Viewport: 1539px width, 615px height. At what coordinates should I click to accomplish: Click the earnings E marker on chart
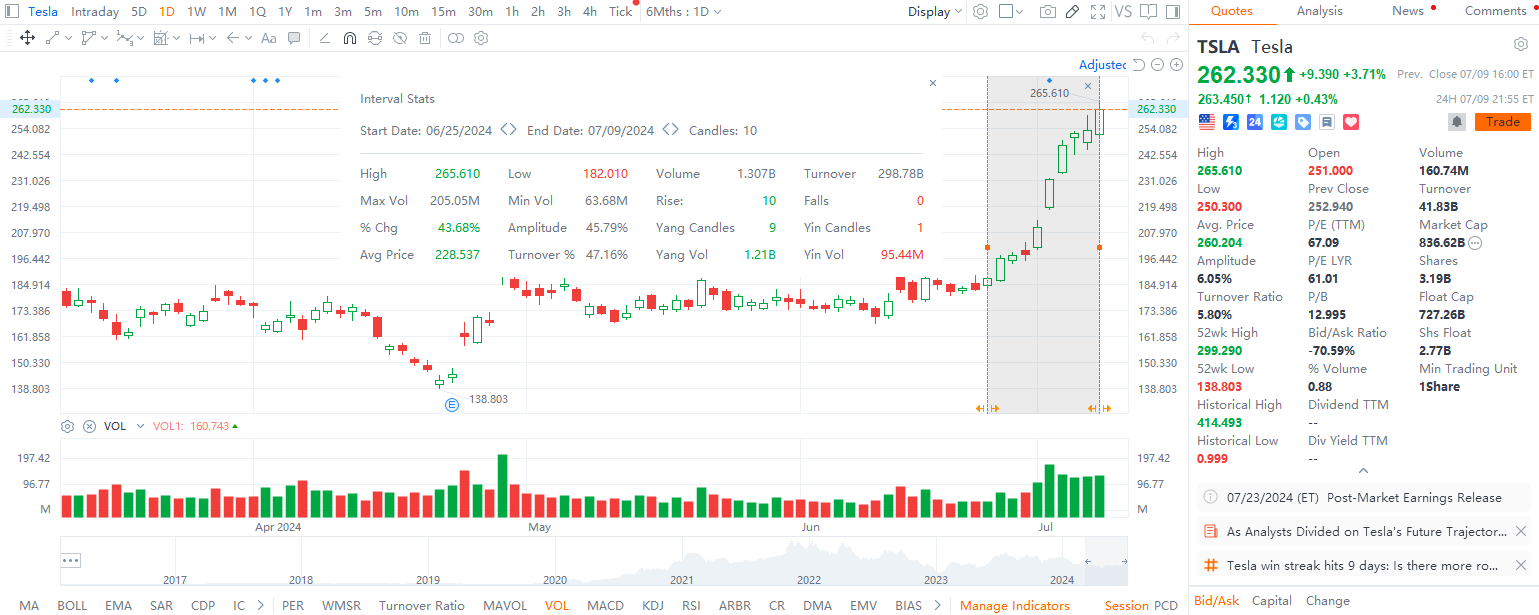tap(452, 405)
